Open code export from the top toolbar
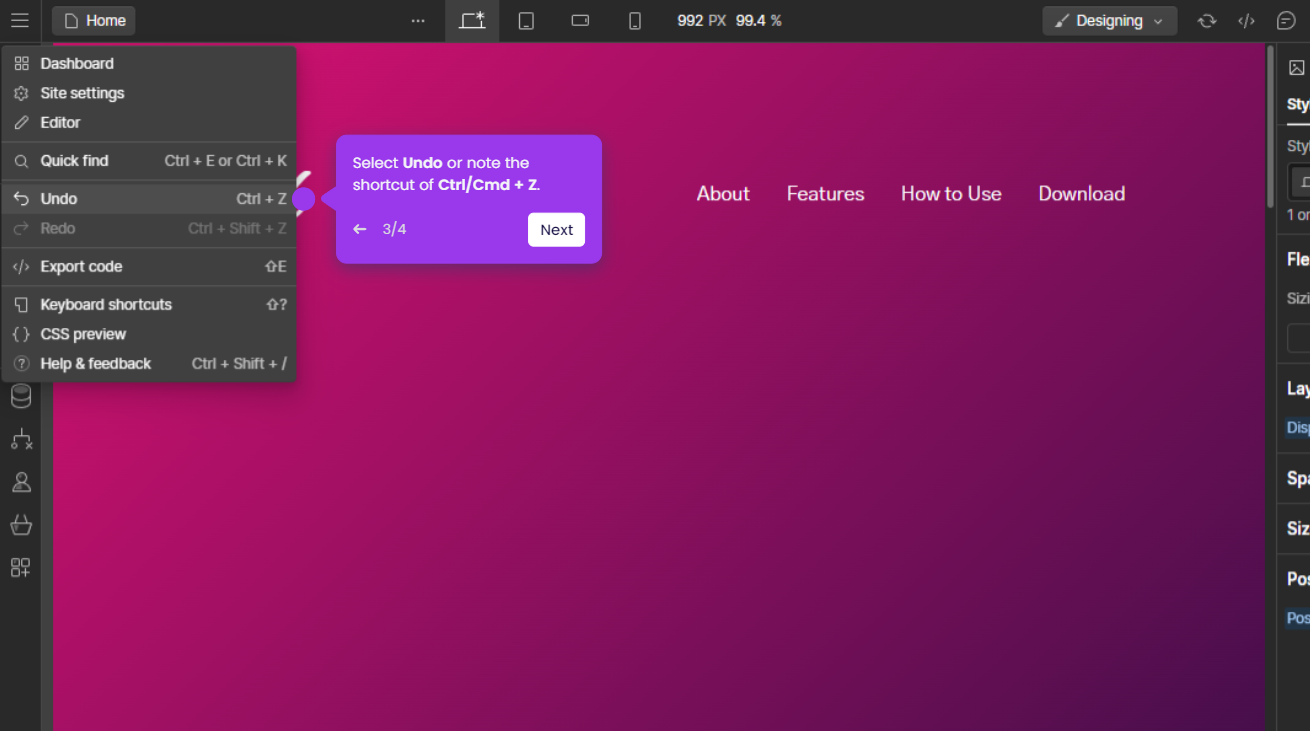This screenshot has width=1310, height=731. point(1246,20)
